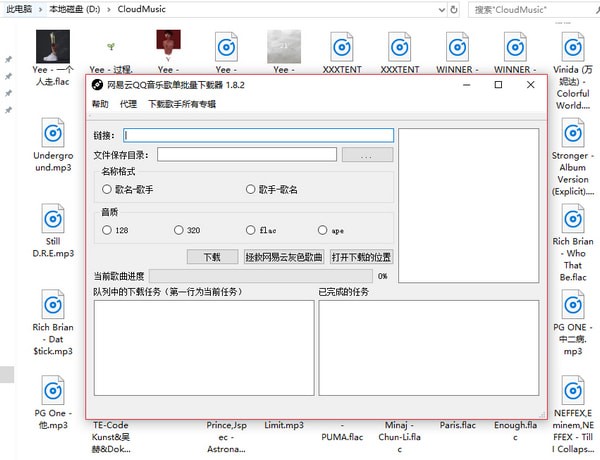Expand the chevron after 此电脑 in breadcrumb
Viewport: 600px width, 460px height.
(x=41, y=10)
